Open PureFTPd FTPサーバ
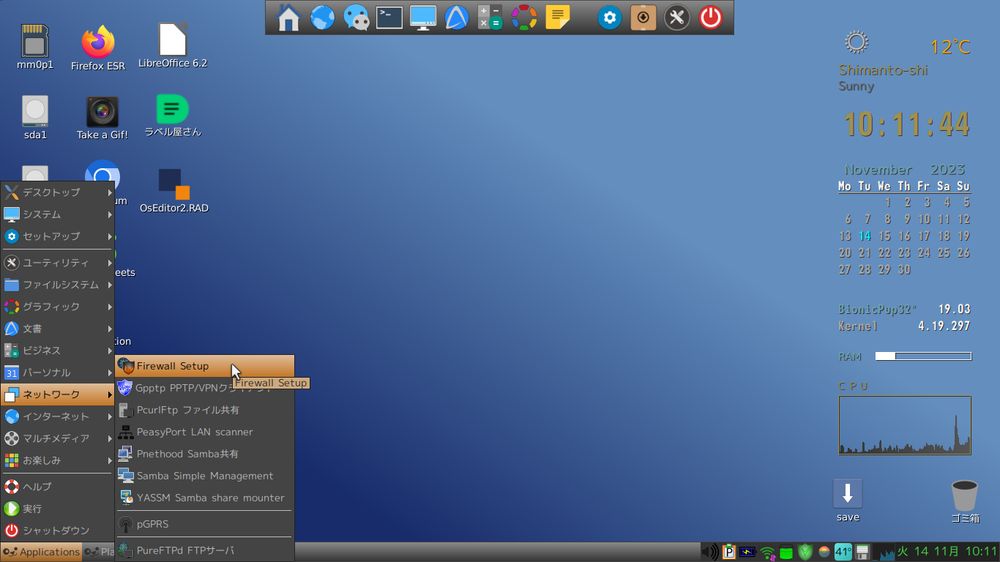Viewport: 1000px width, 562px height. pyautogui.click(x=205, y=550)
